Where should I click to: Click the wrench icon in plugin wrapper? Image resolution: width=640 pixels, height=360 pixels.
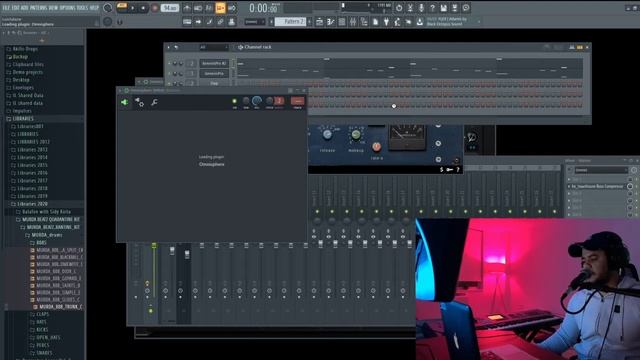pos(154,102)
